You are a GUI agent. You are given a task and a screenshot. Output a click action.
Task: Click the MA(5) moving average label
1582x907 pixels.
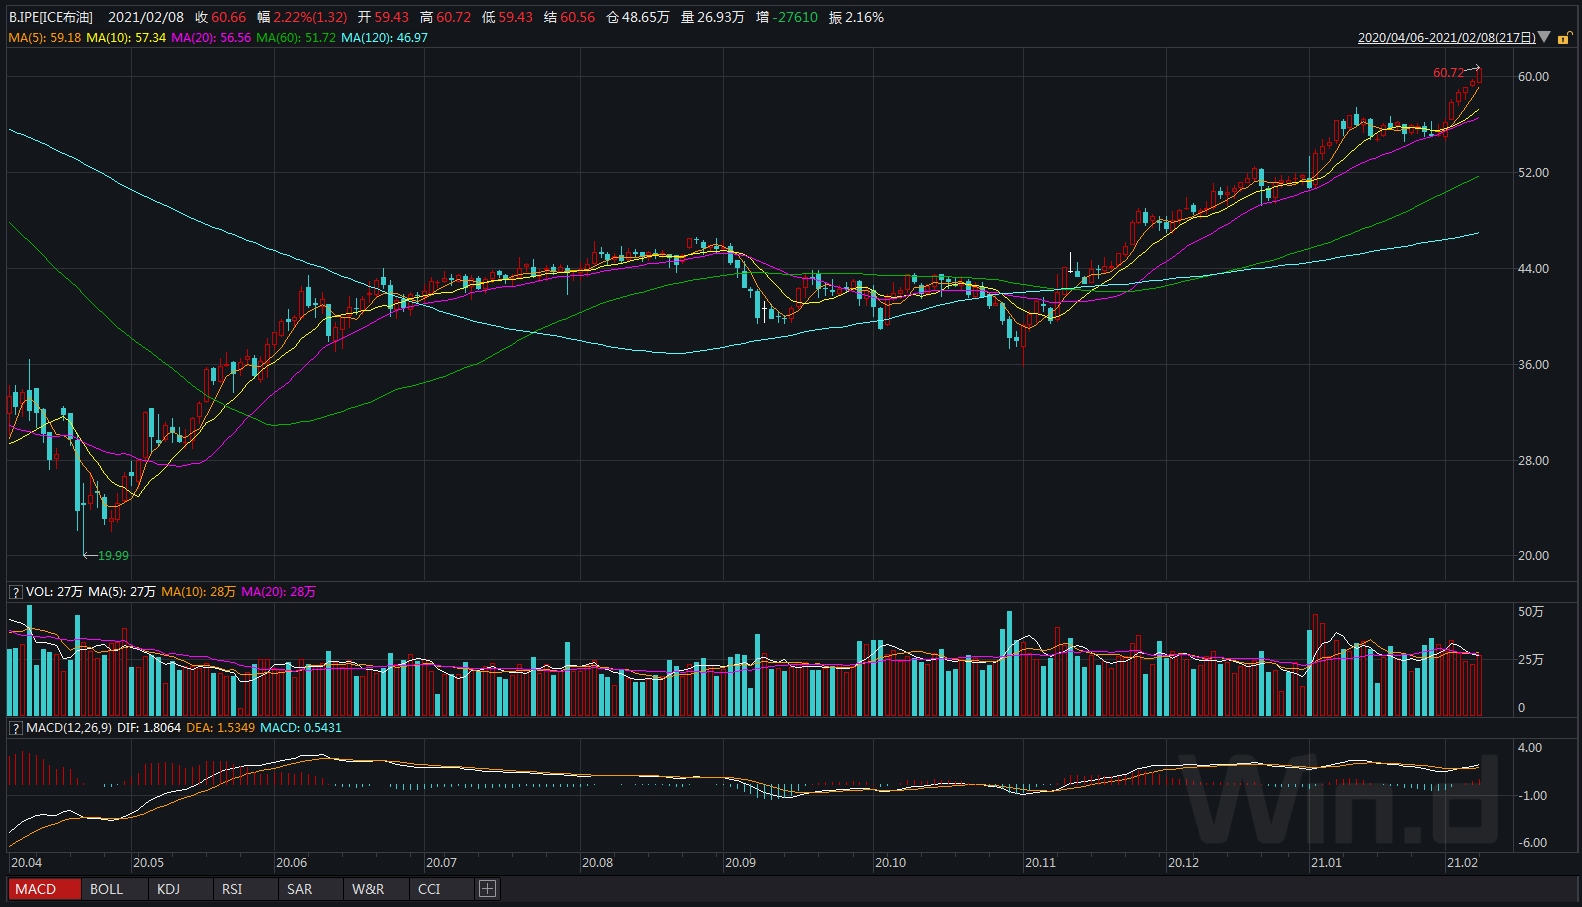(44, 38)
